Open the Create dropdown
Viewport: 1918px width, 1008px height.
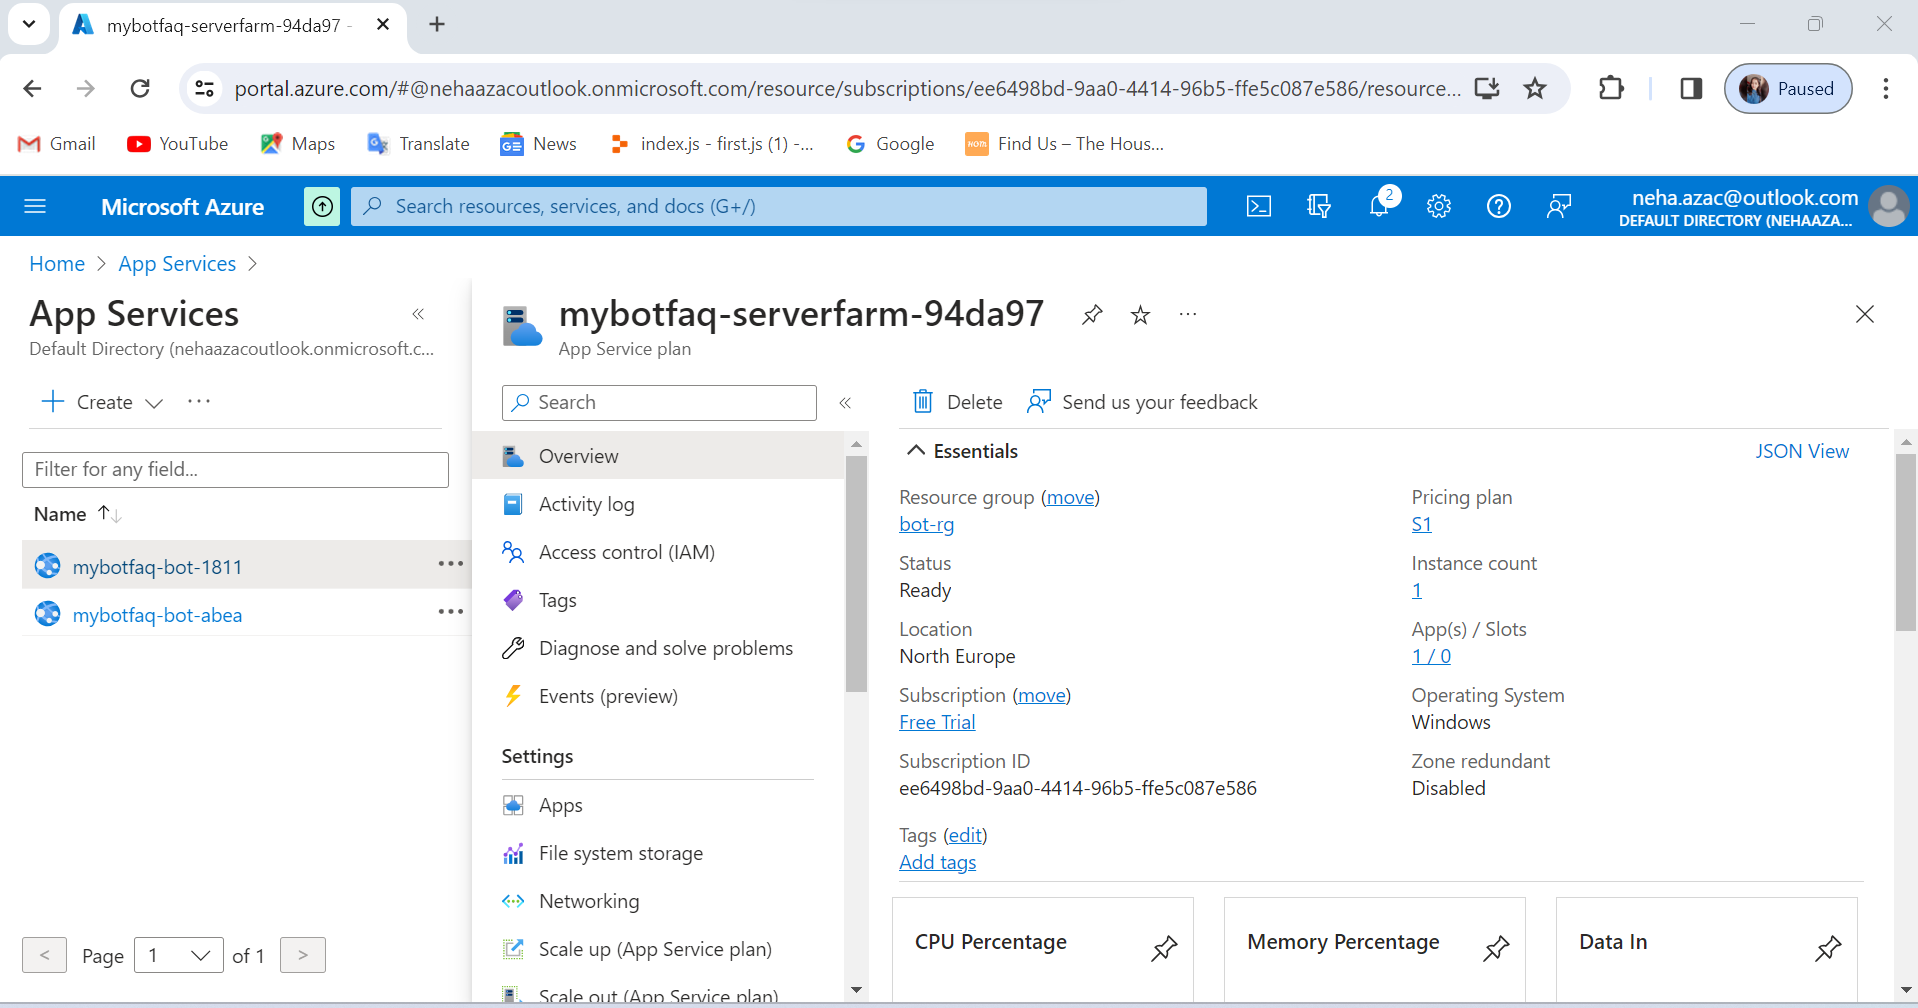click(103, 401)
